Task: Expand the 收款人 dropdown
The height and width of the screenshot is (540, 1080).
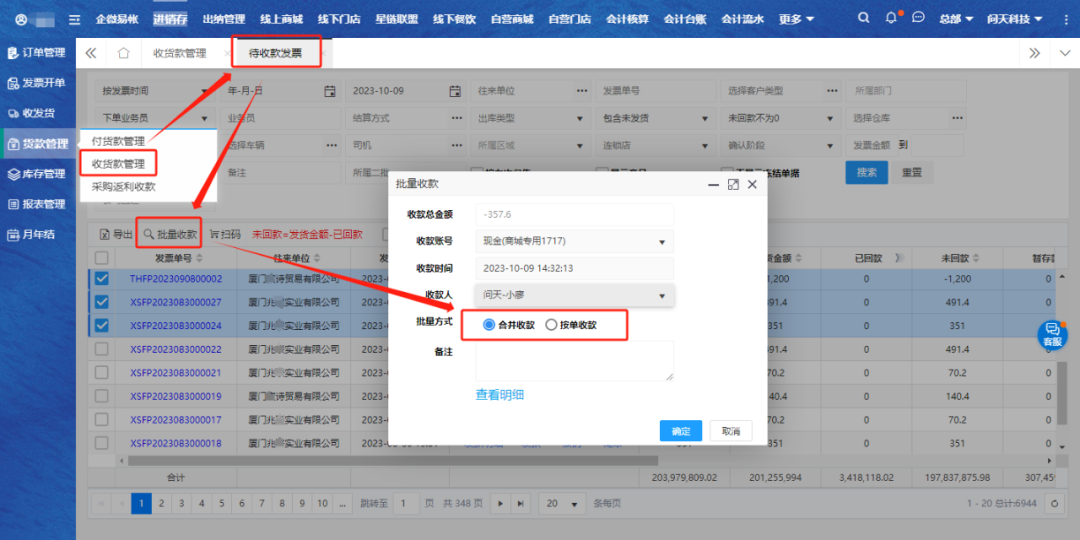Action: tap(661, 296)
